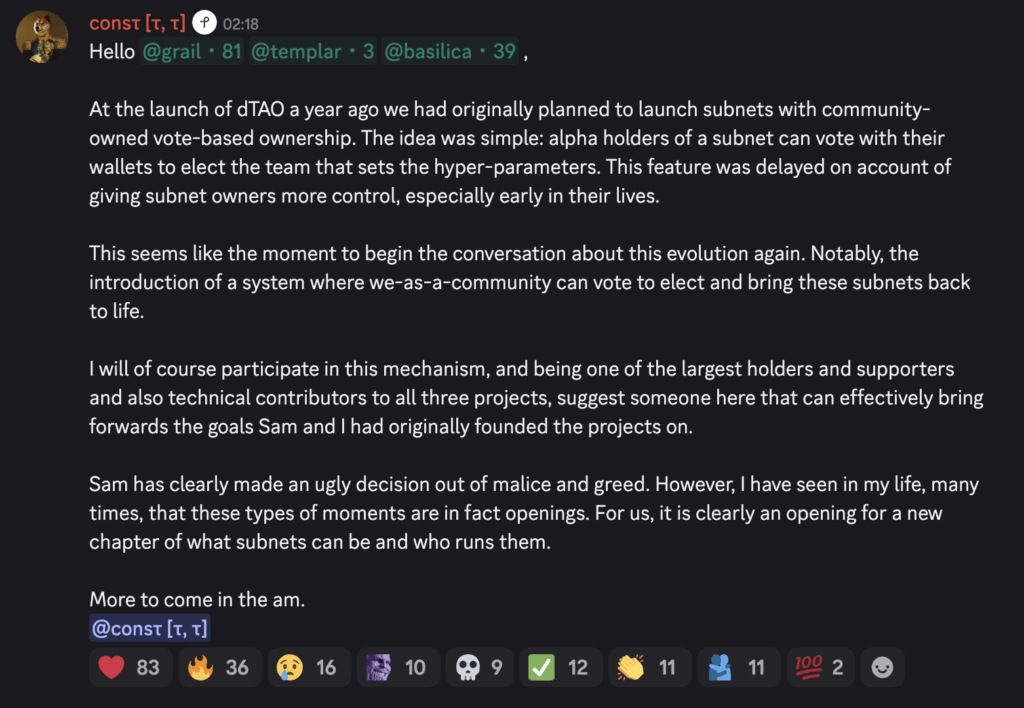Click the tag badge beside the username
This screenshot has height=708, width=1024.
tap(204, 23)
